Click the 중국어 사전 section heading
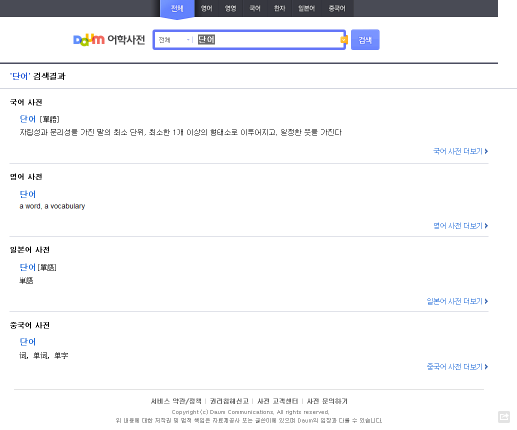517x430 pixels. pos(30,325)
